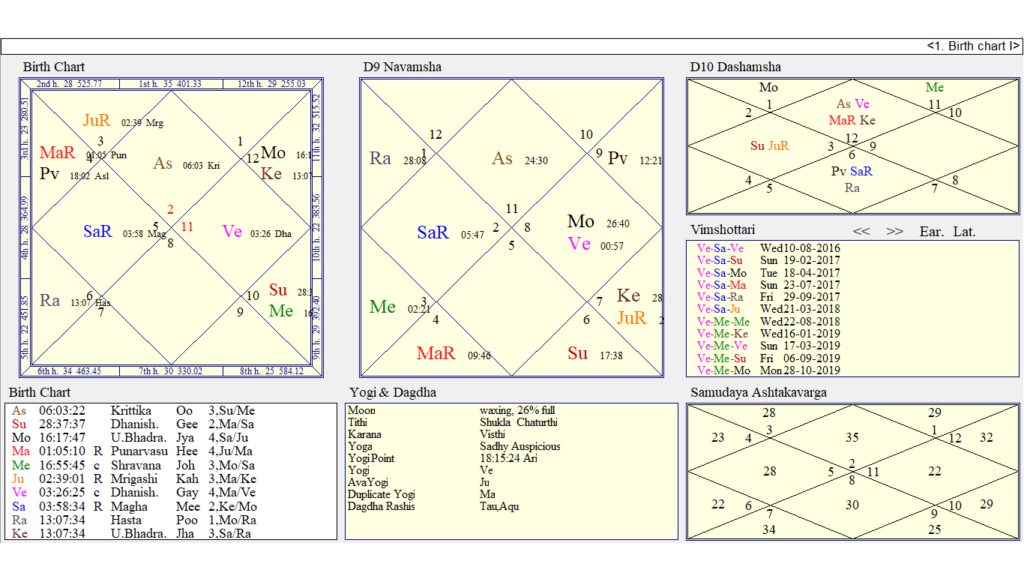Image resolution: width=1024 pixels, height=576 pixels.
Task: Select the Ve-Me-Ke dasha row
Action: 769,334
